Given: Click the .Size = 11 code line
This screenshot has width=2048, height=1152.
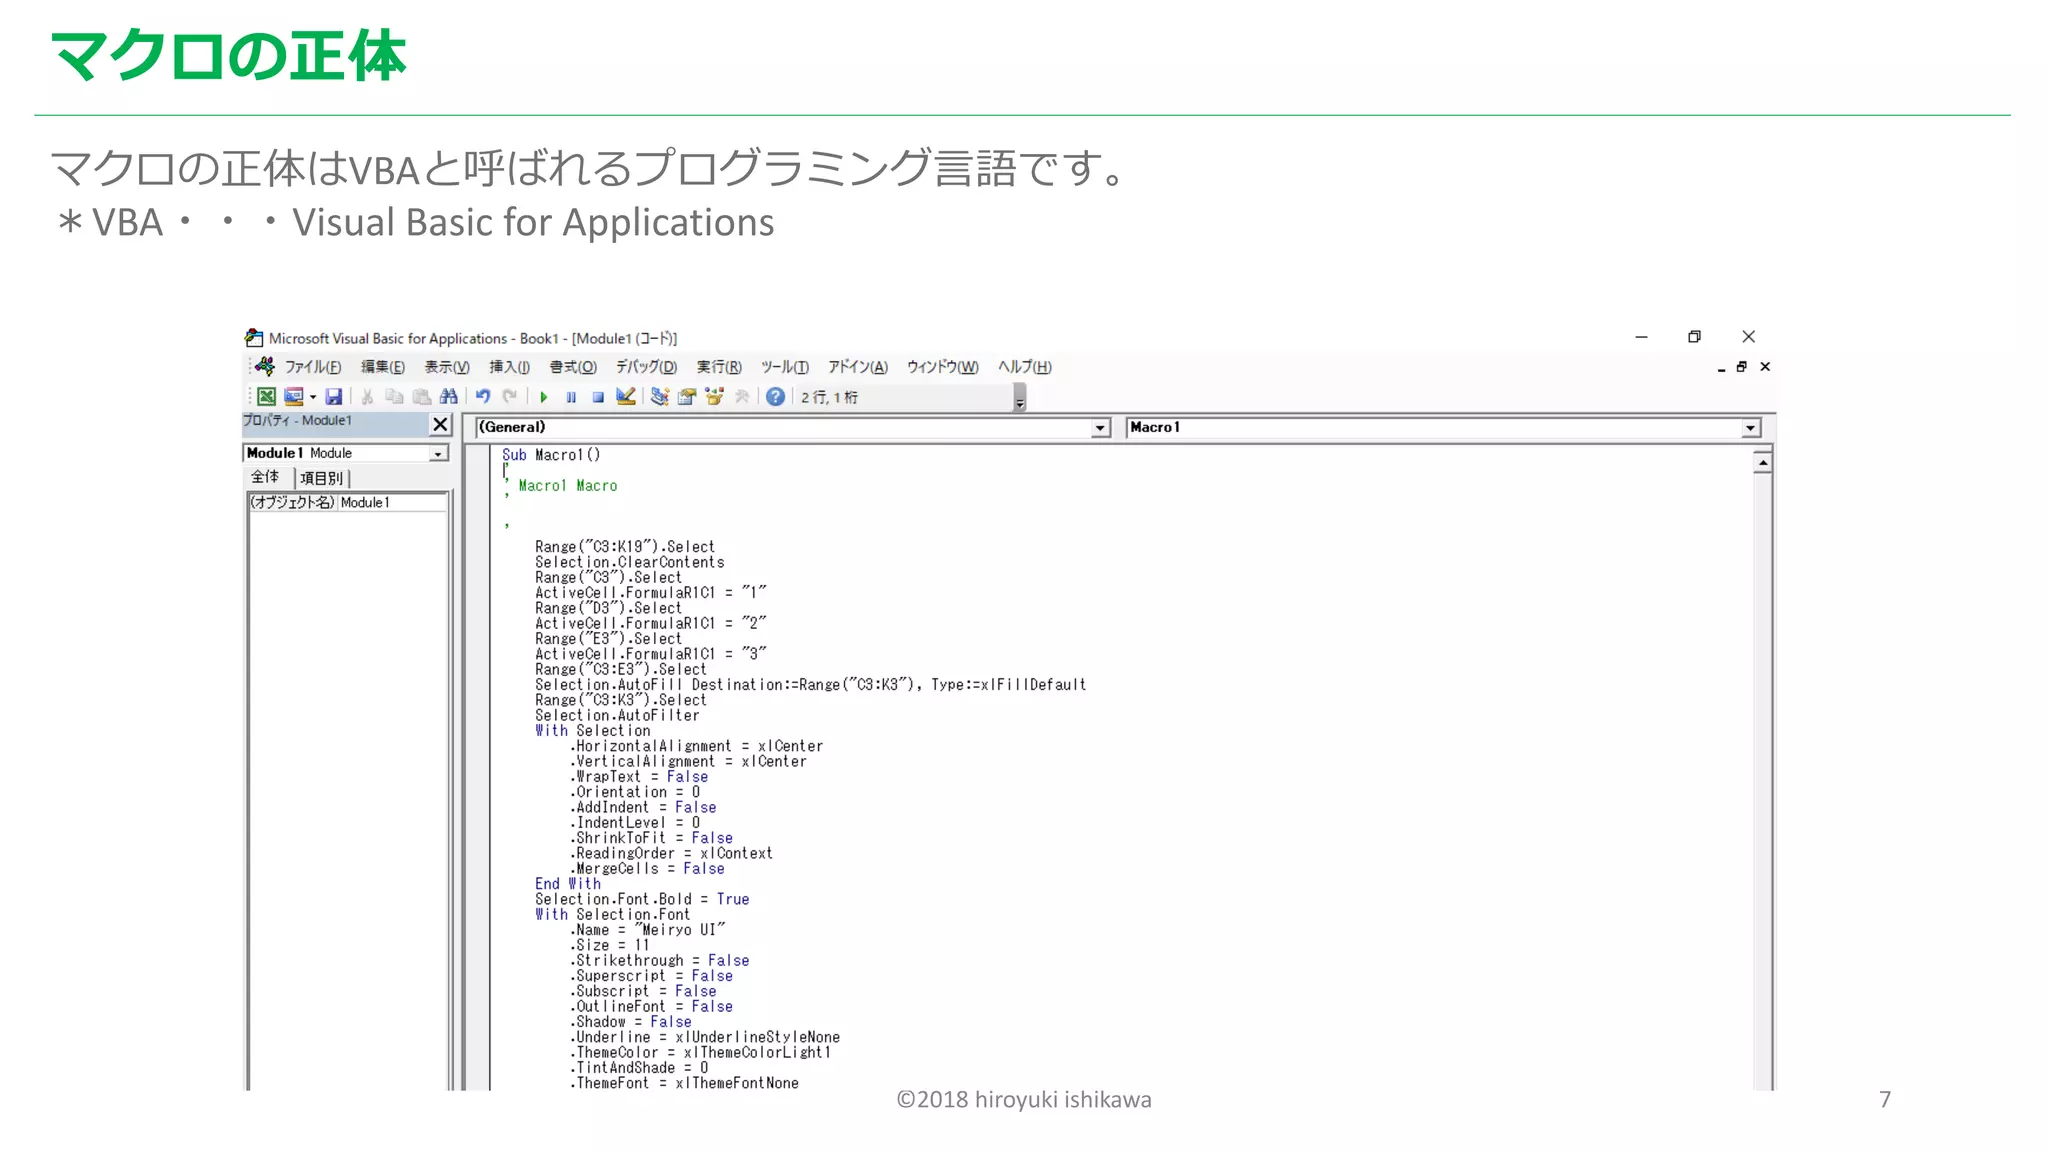Looking at the screenshot, I should [x=609, y=945].
